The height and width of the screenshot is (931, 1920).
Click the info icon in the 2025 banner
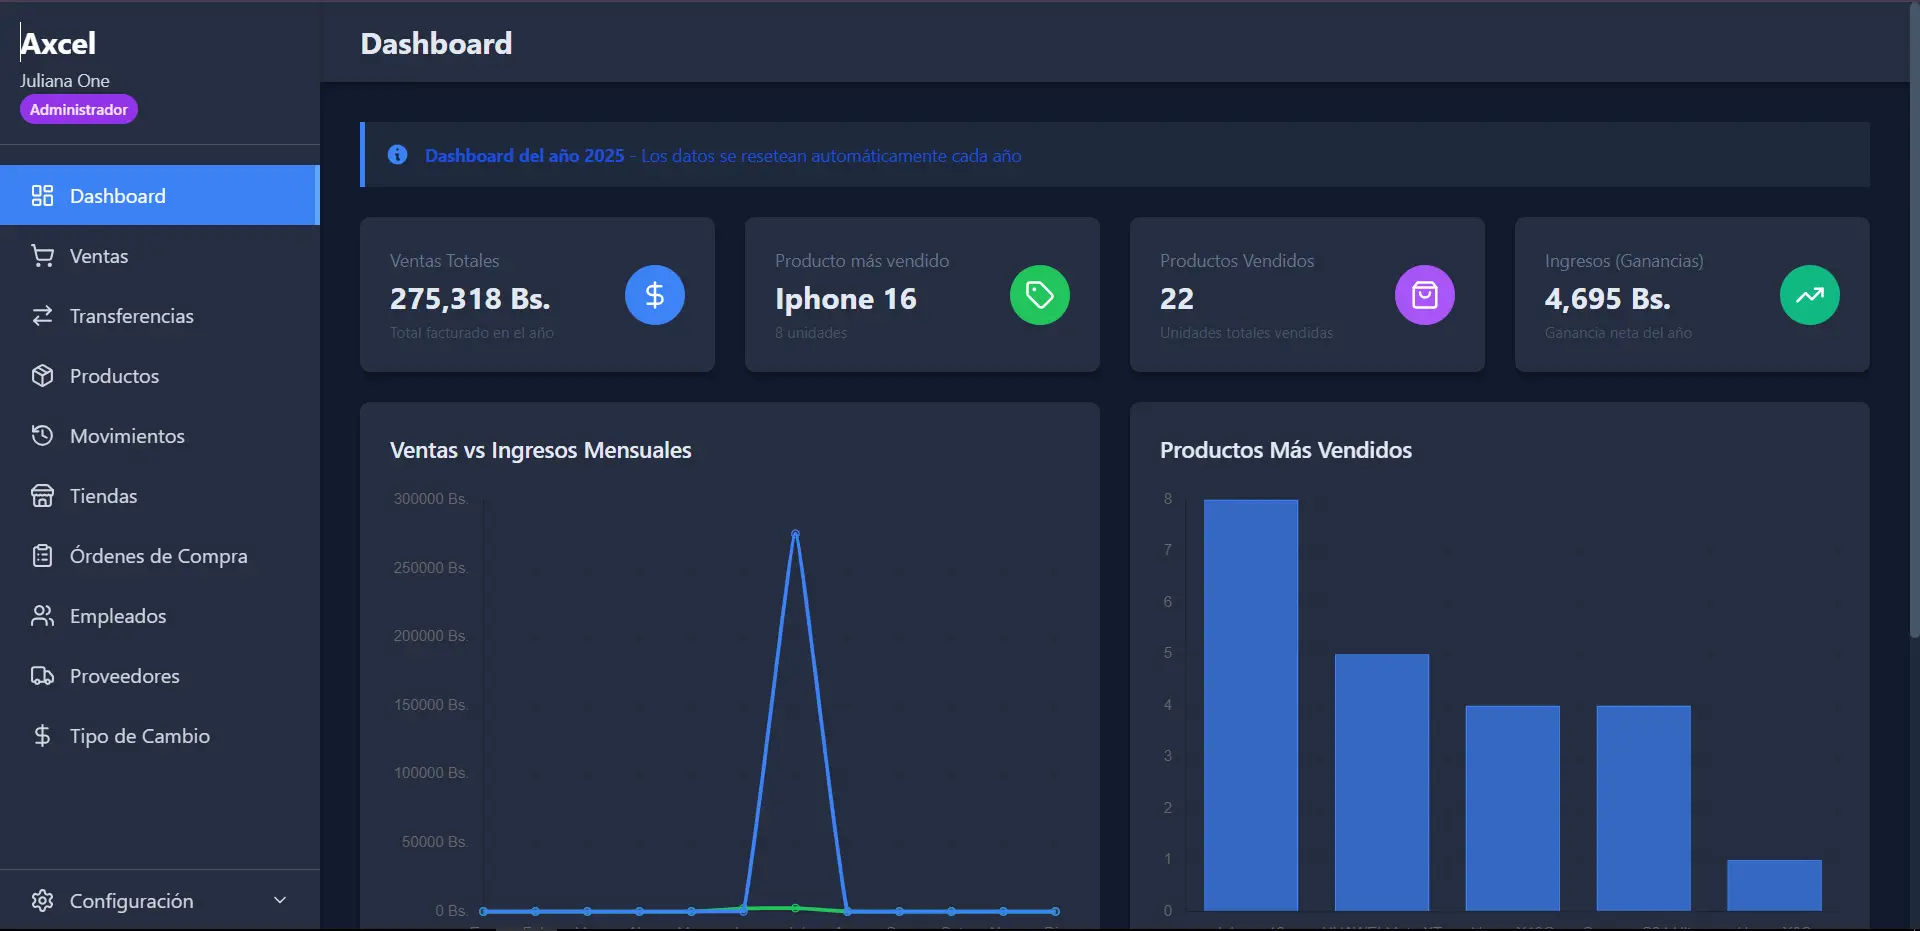pos(398,155)
